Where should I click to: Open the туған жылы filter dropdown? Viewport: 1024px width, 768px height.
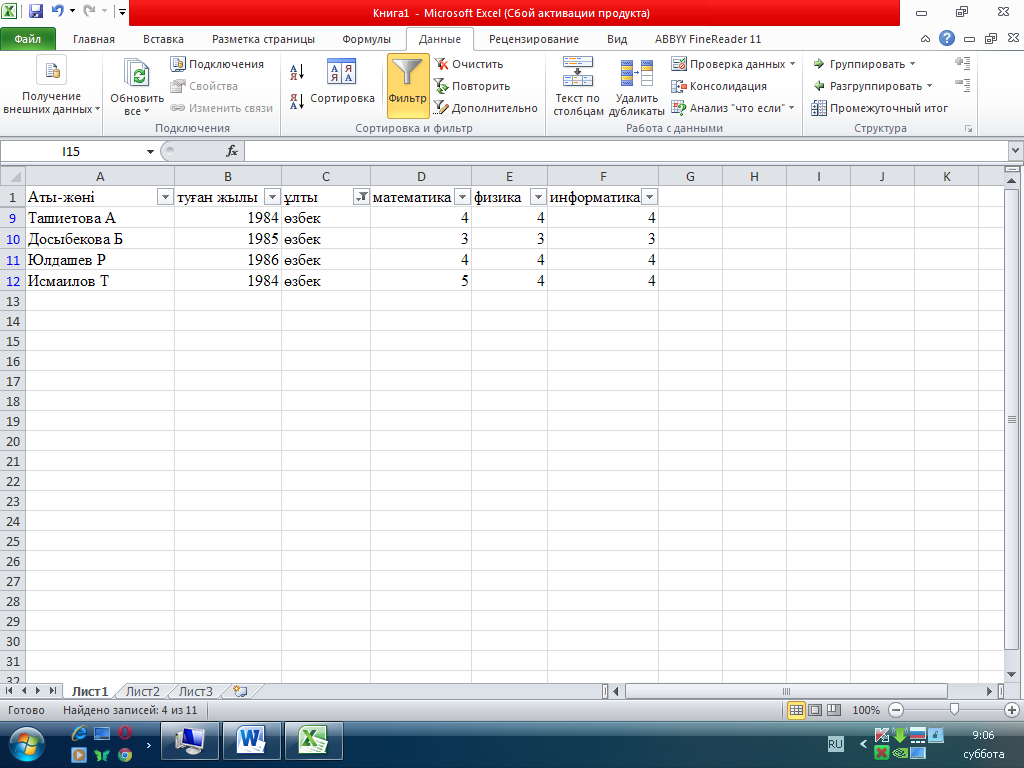click(272, 197)
